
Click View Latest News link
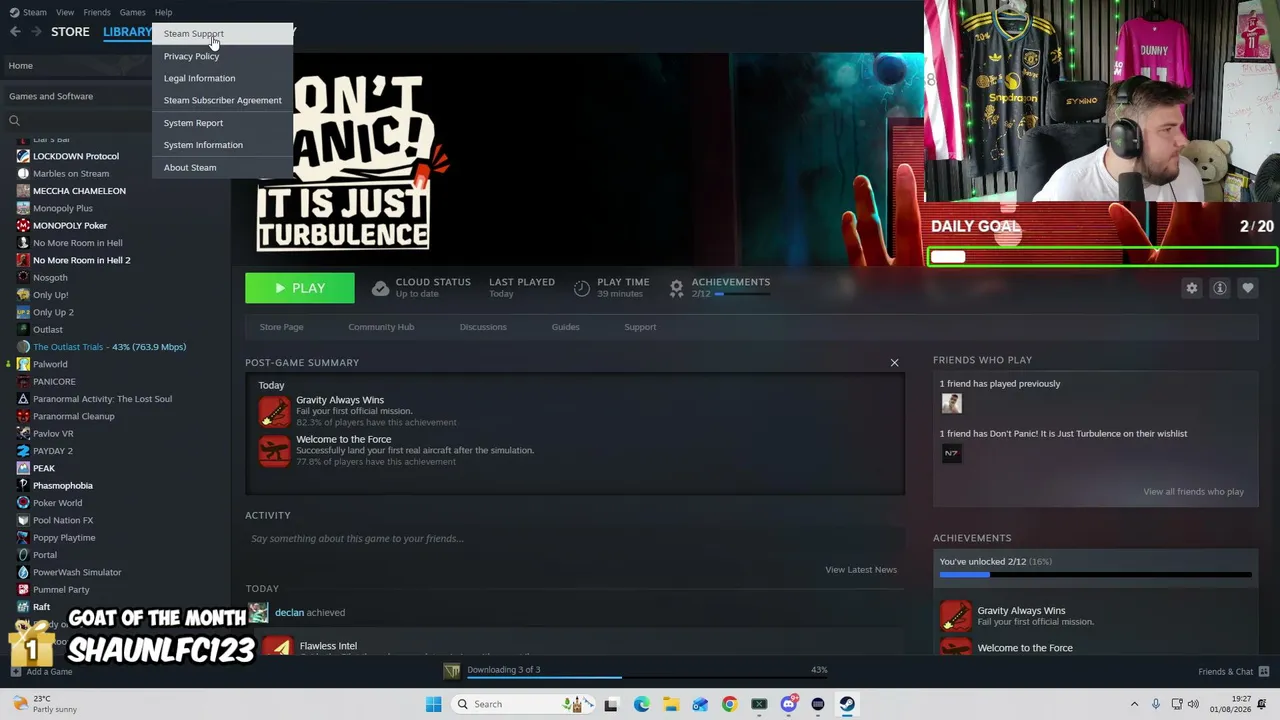click(861, 570)
